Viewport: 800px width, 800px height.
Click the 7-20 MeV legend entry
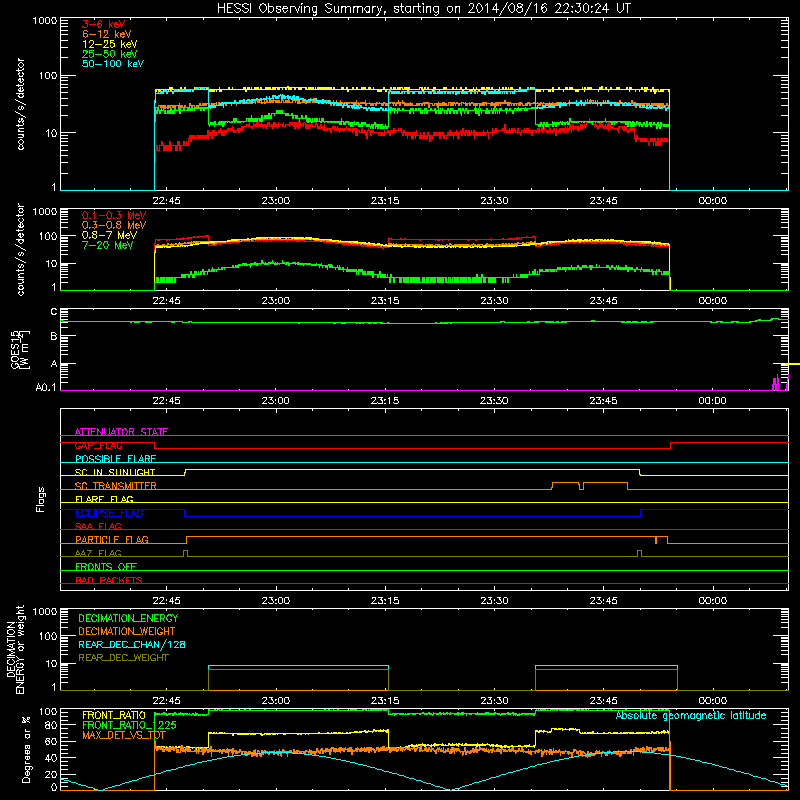[107, 245]
